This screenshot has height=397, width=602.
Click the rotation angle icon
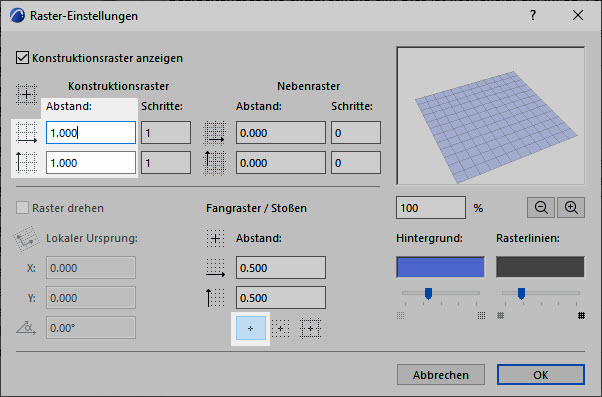pyautogui.click(x=26, y=328)
